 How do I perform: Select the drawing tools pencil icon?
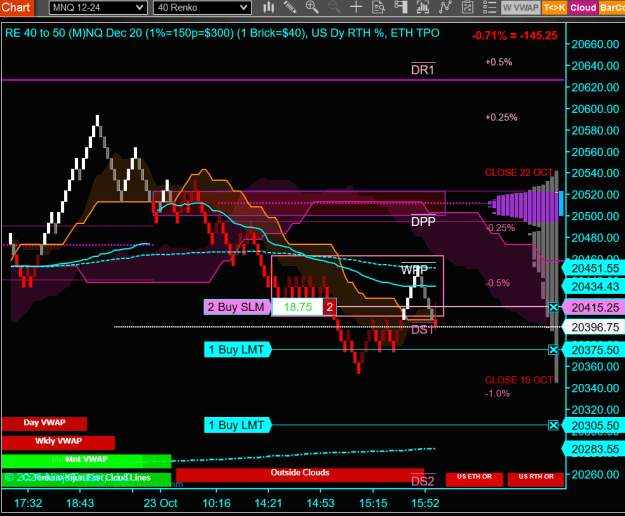pos(290,7)
